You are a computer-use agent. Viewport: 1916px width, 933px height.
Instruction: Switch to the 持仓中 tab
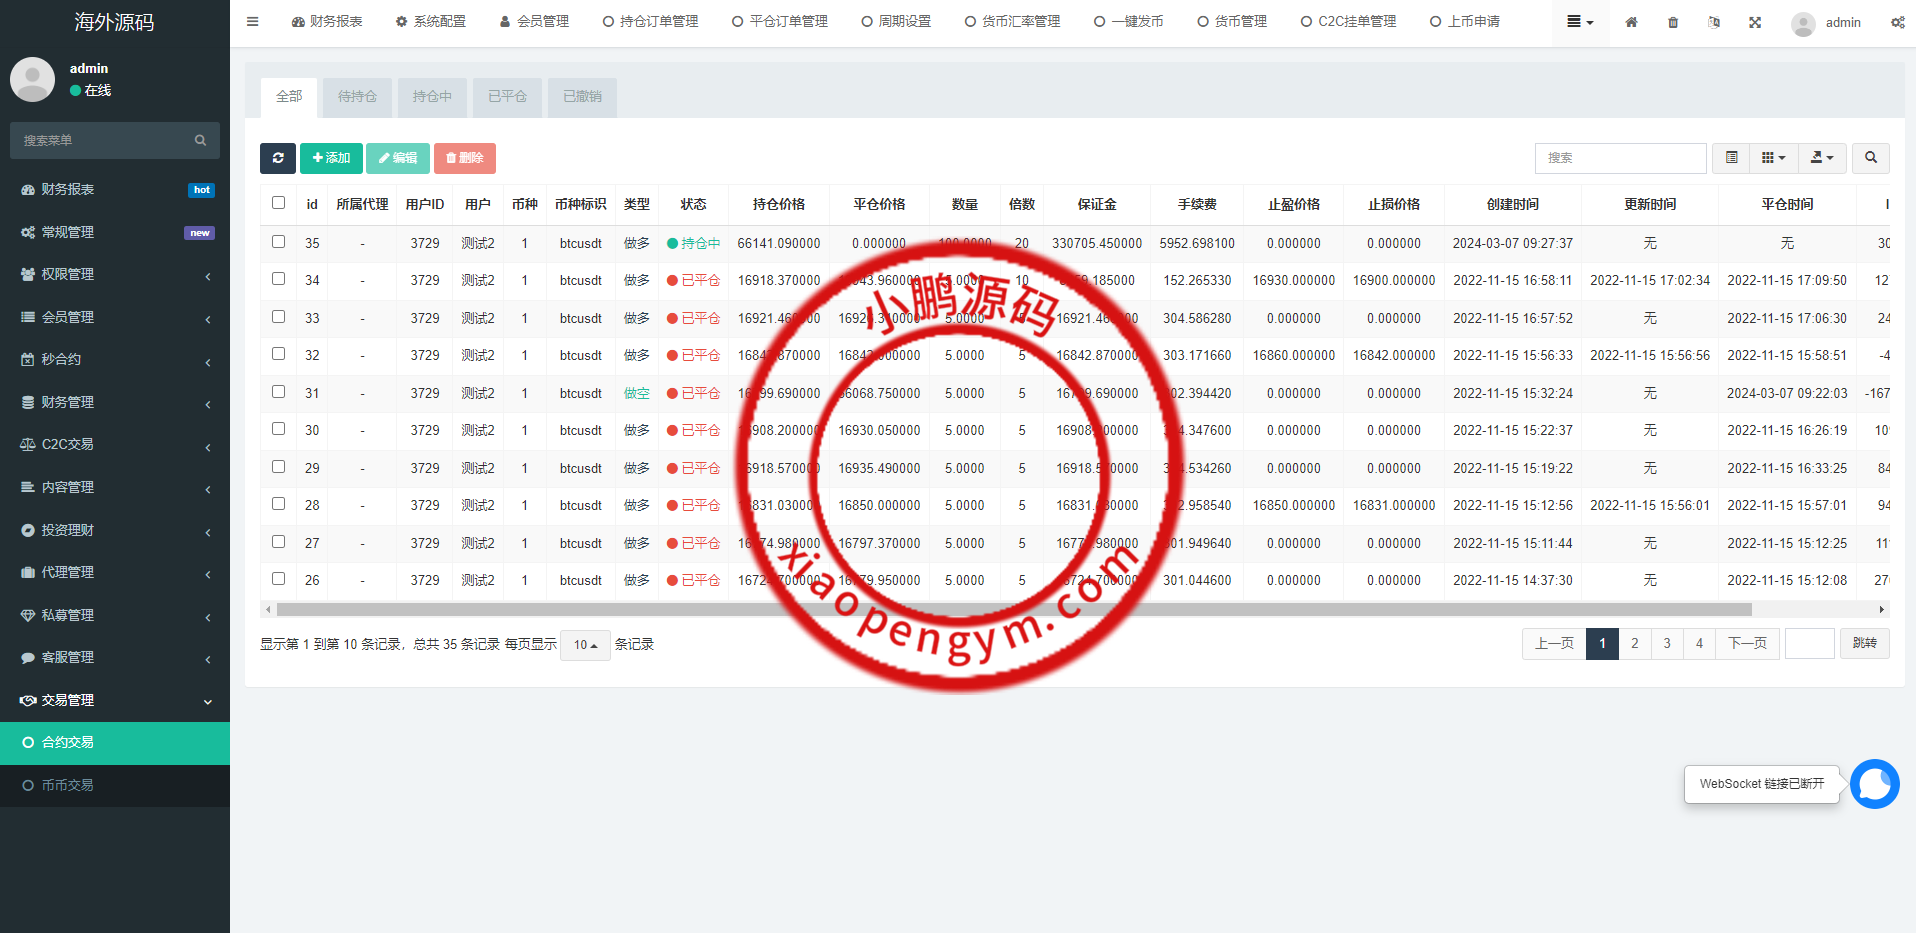click(432, 97)
